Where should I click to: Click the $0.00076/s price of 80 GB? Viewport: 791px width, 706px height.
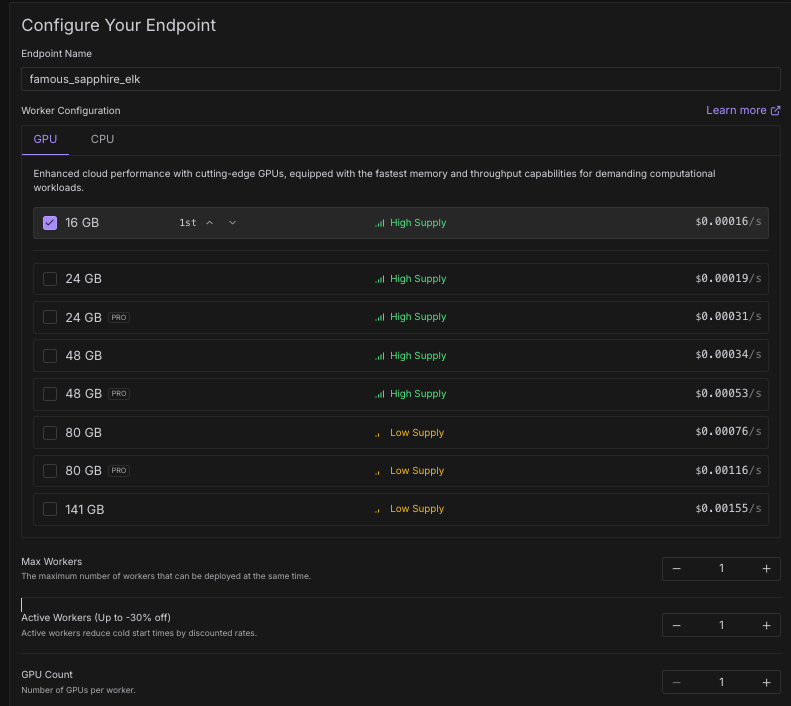pos(728,433)
